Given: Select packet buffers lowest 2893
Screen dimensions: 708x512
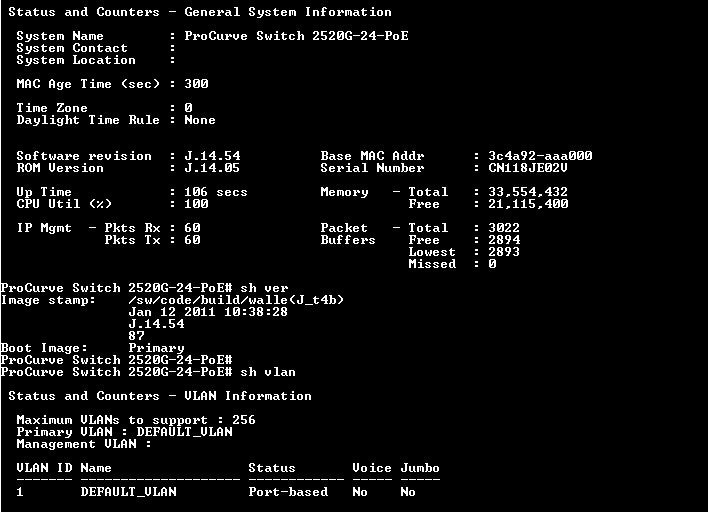Looking at the screenshot, I should click(504, 252).
